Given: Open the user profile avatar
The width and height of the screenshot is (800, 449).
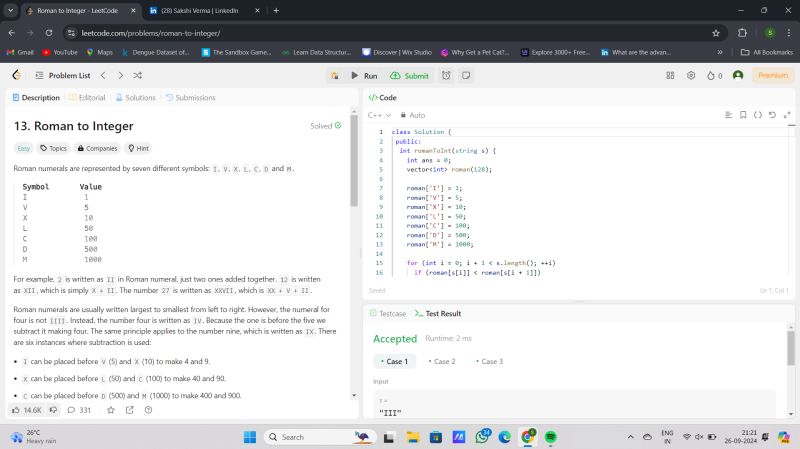Looking at the screenshot, I should tap(738, 76).
